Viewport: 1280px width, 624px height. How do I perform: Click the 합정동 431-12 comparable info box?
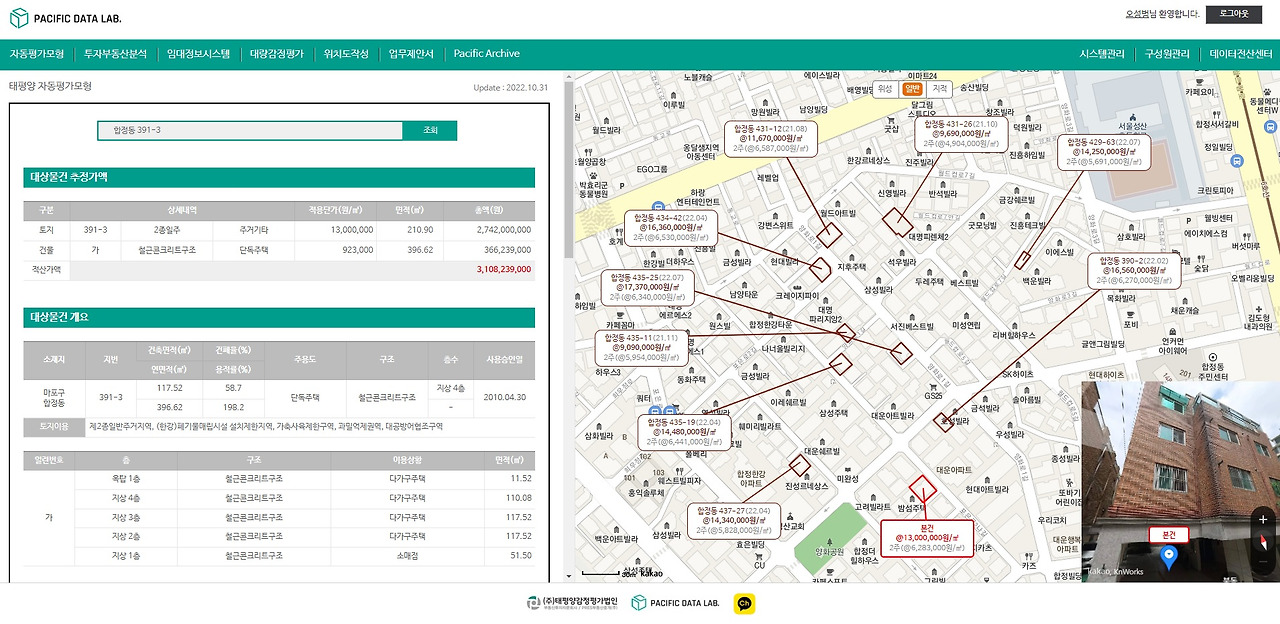pos(770,139)
